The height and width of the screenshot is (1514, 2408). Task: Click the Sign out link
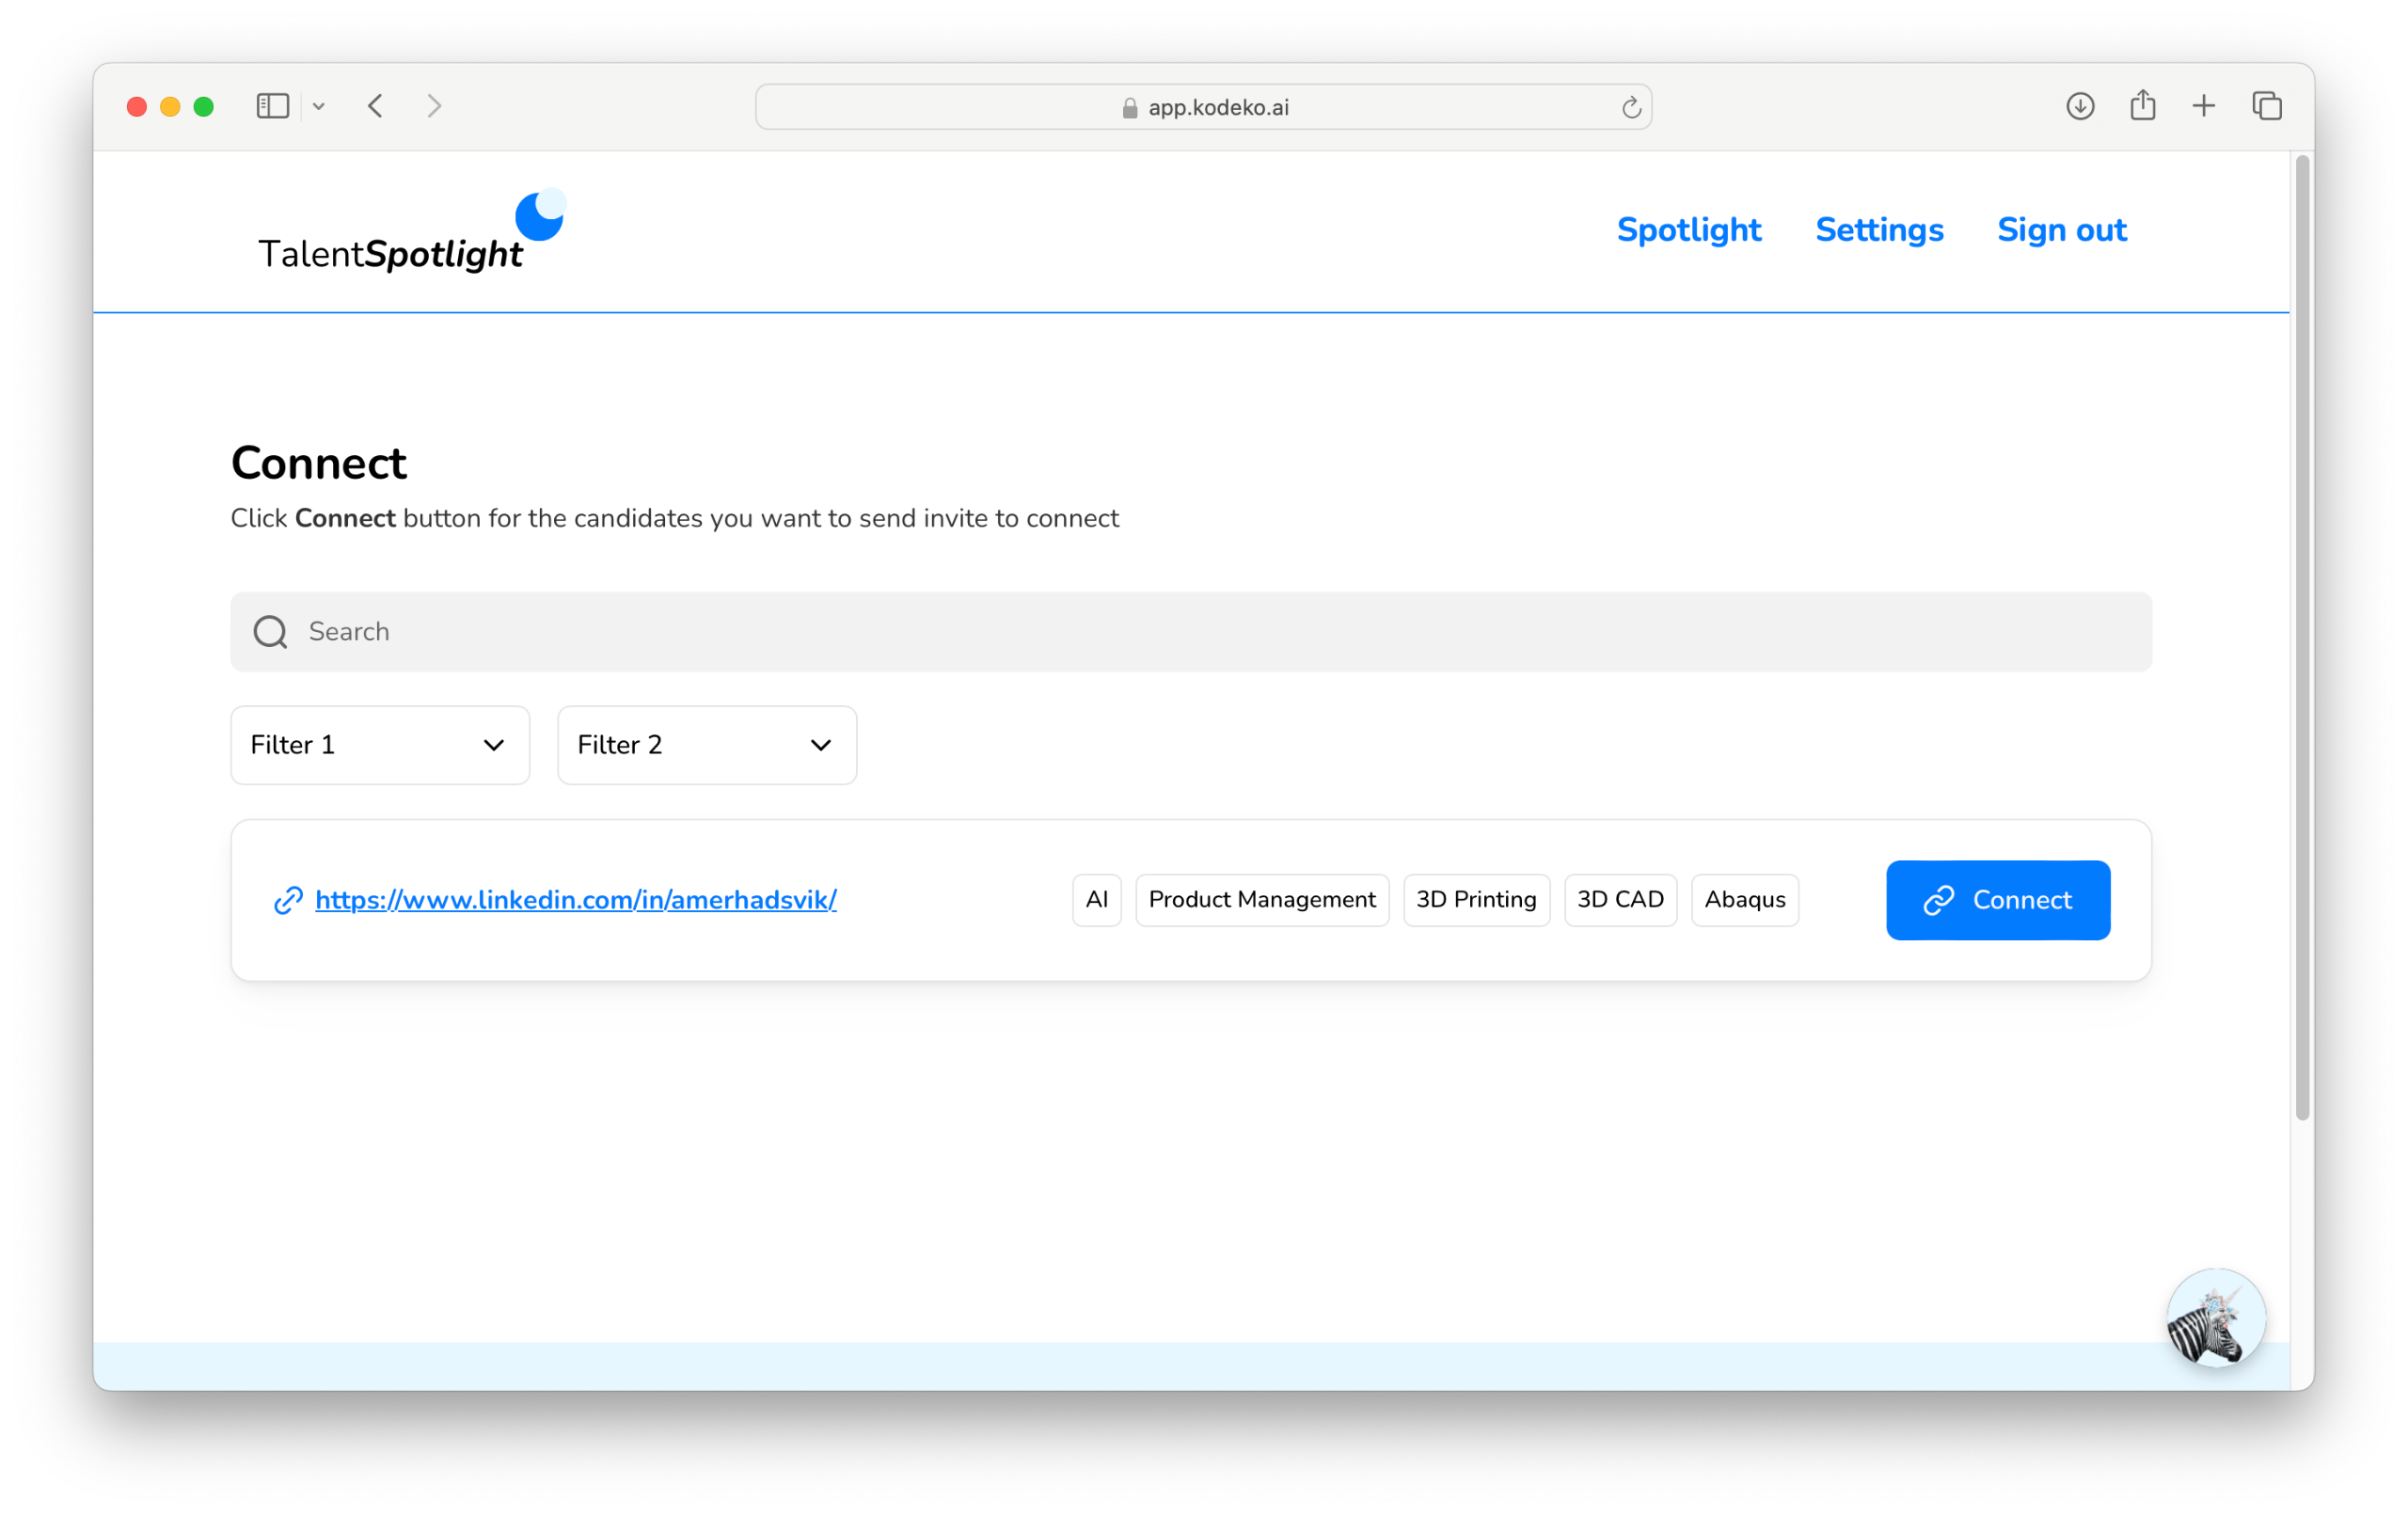pyautogui.click(x=2061, y=230)
